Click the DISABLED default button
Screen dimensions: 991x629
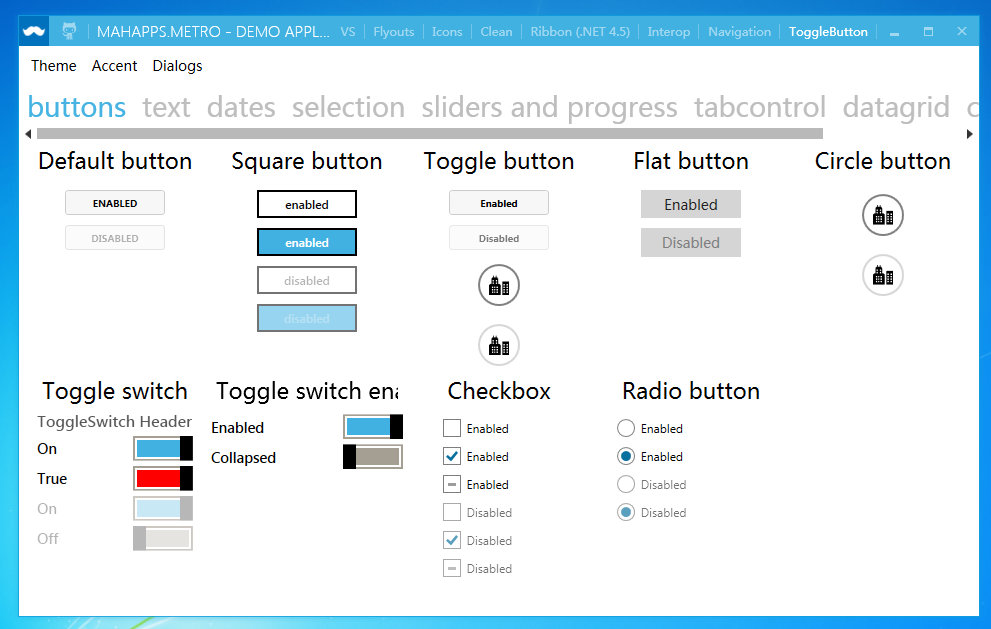point(115,238)
